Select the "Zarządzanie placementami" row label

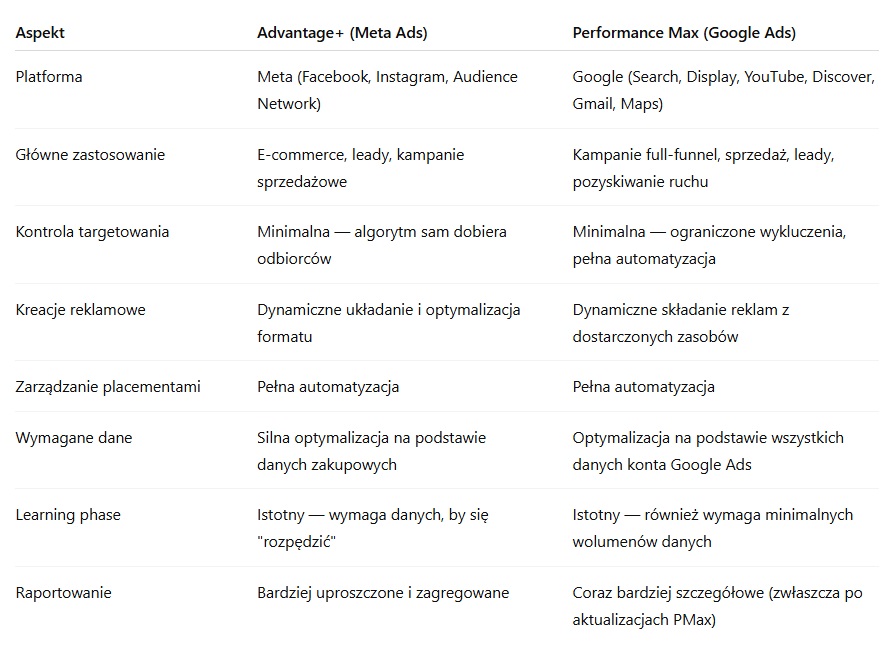click(x=108, y=387)
